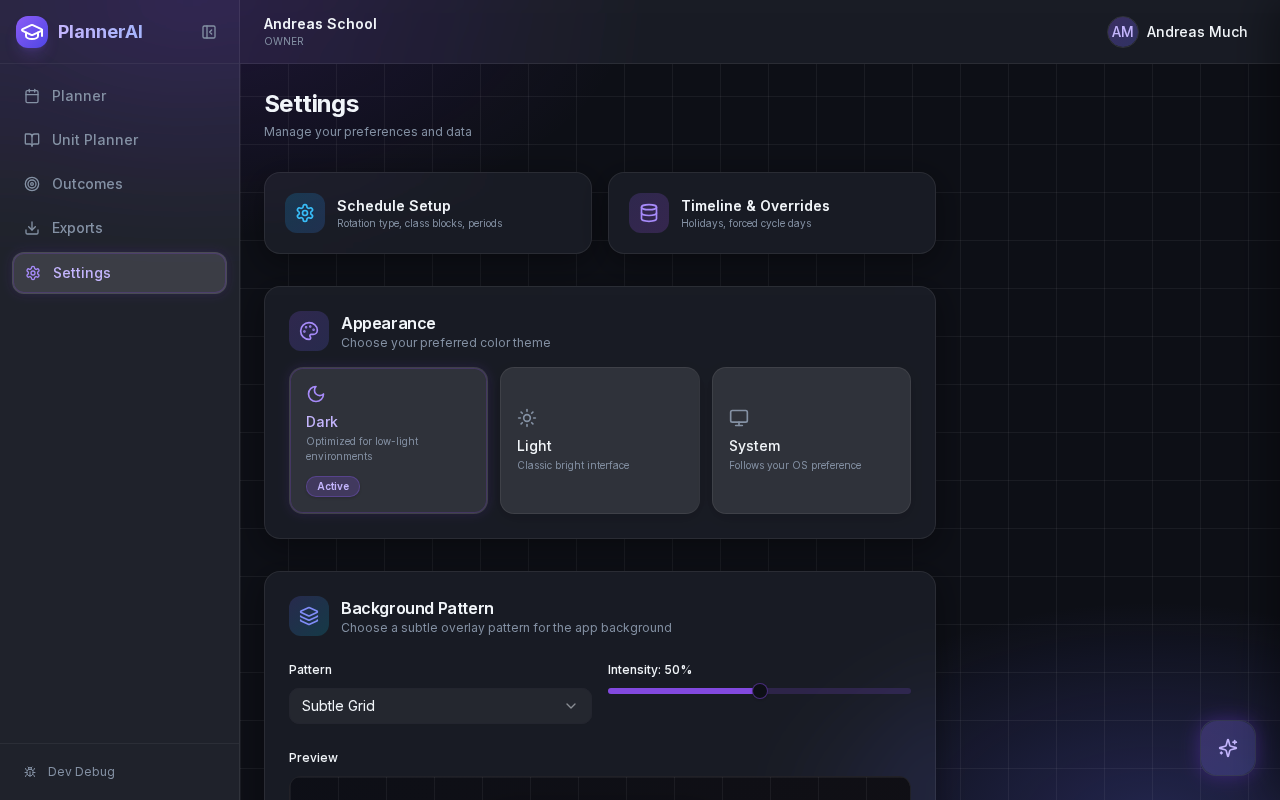
Task: Collapse the sidebar with the panel icon
Action: (x=209, y=32)
